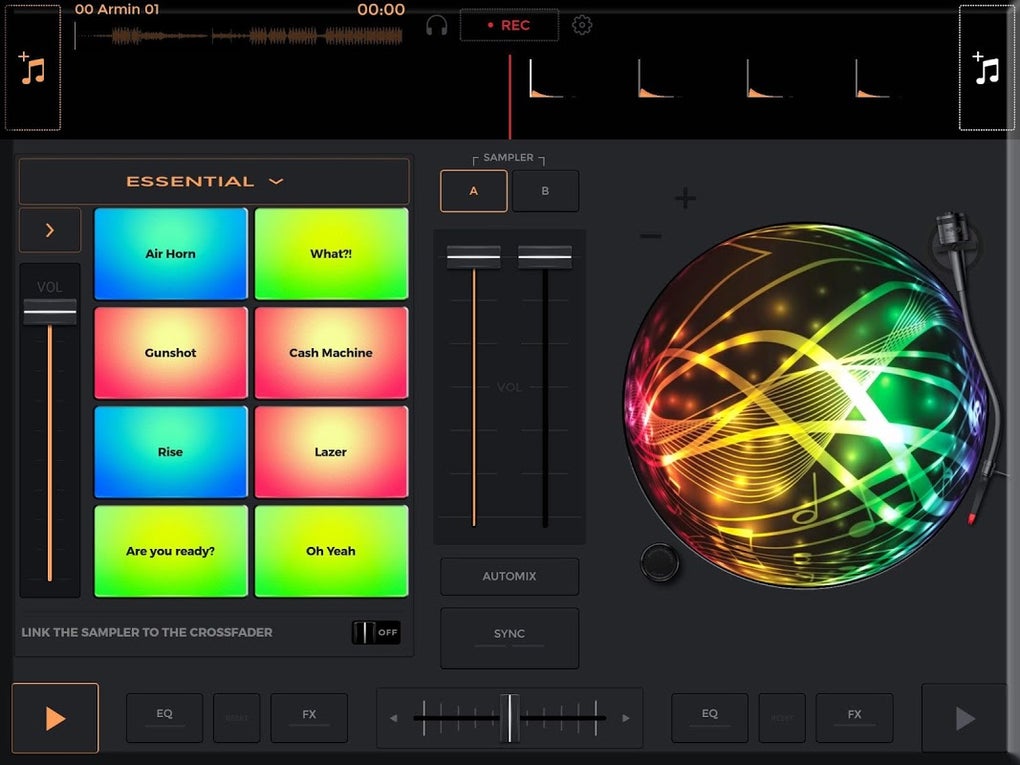Screen dimensions: 1020x765
Task: Enable AUTOMIX
Action: coord(509,576)
